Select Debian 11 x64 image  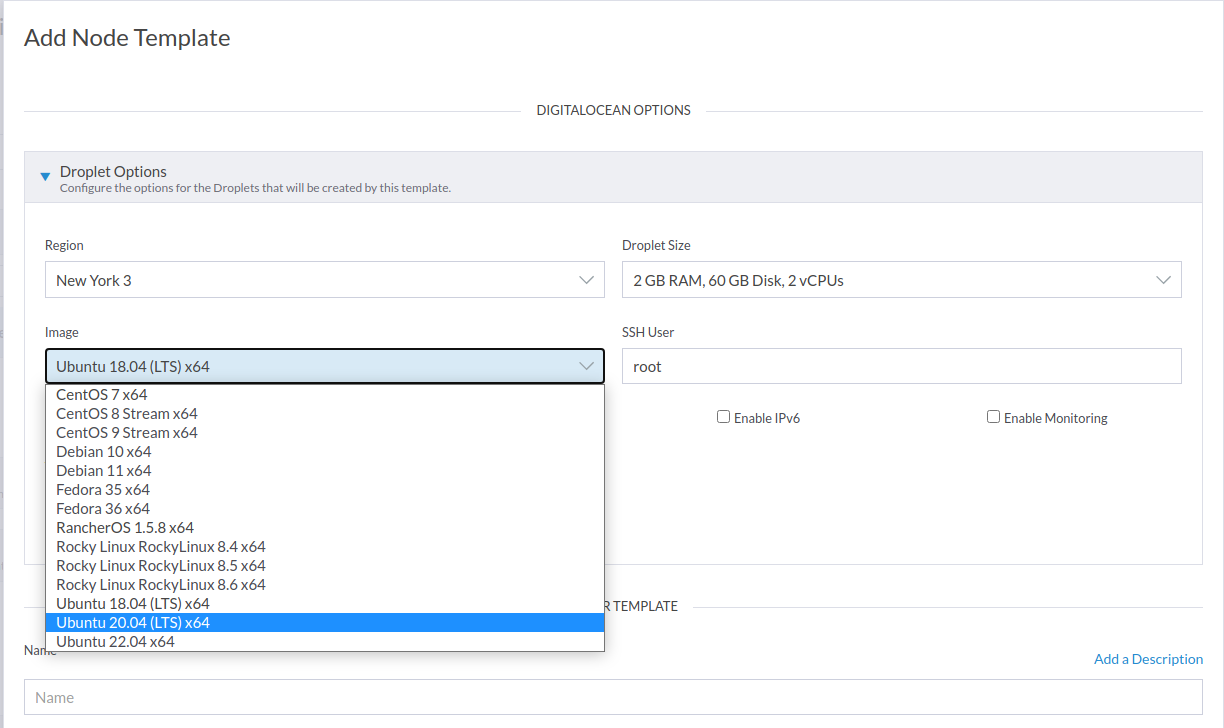[x=103, y=470]
